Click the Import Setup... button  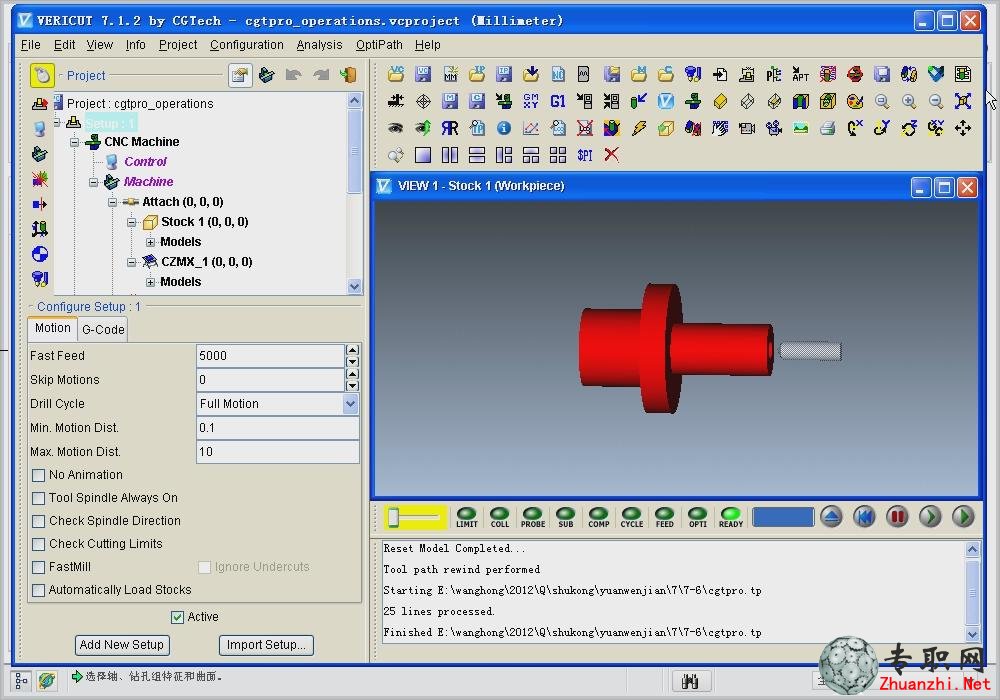[x=266, y=645]
